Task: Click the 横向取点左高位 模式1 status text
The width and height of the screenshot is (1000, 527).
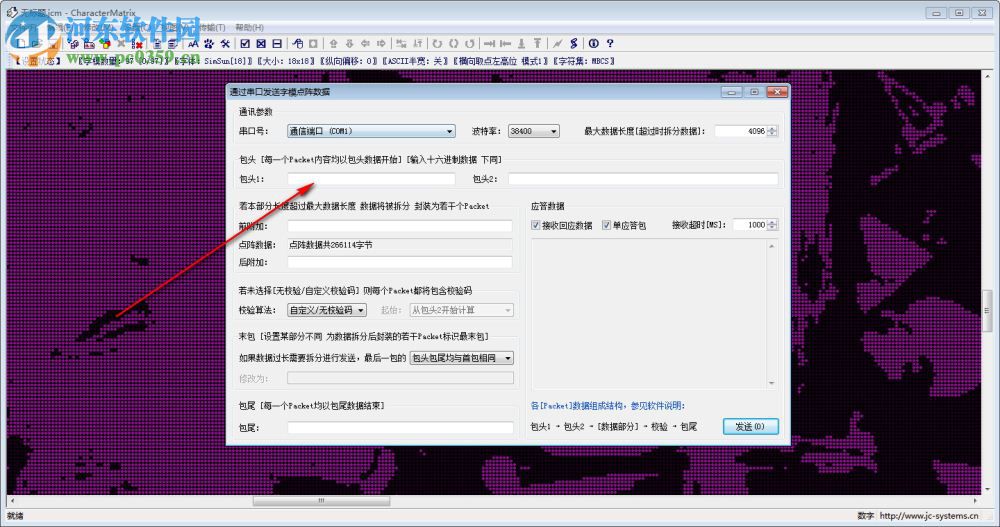Action: click(501, 61)
